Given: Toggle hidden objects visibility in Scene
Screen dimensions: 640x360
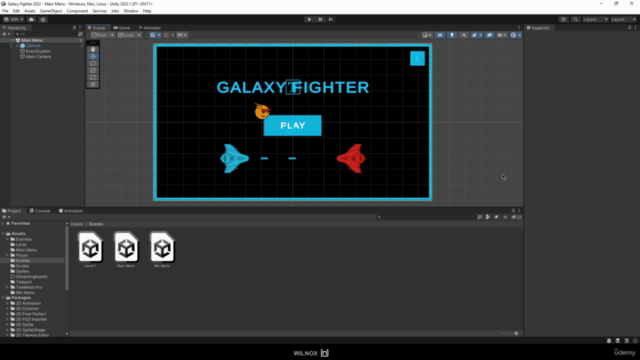Looking at the screenshot, I should pyautogui.click(x=489, y=35).
